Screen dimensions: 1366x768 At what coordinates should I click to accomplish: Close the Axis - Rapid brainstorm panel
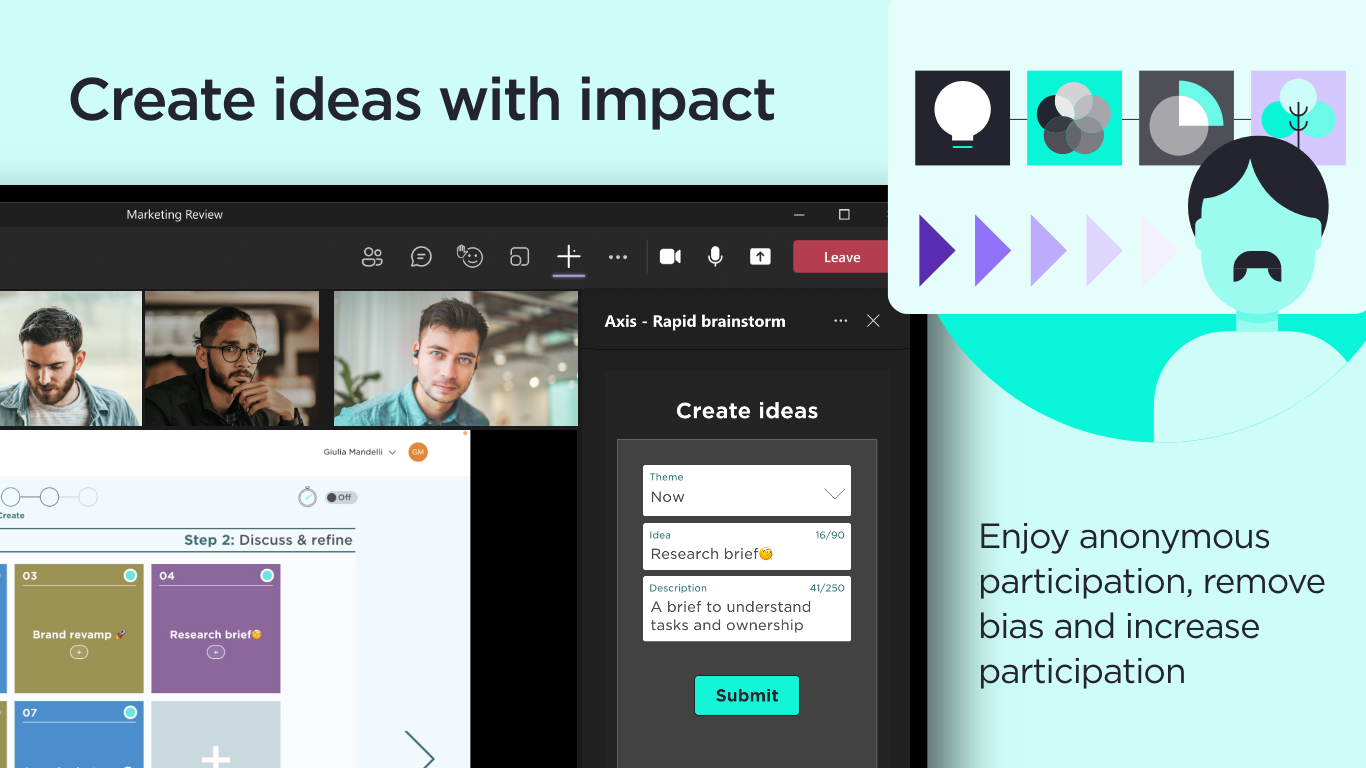(873, 321)
